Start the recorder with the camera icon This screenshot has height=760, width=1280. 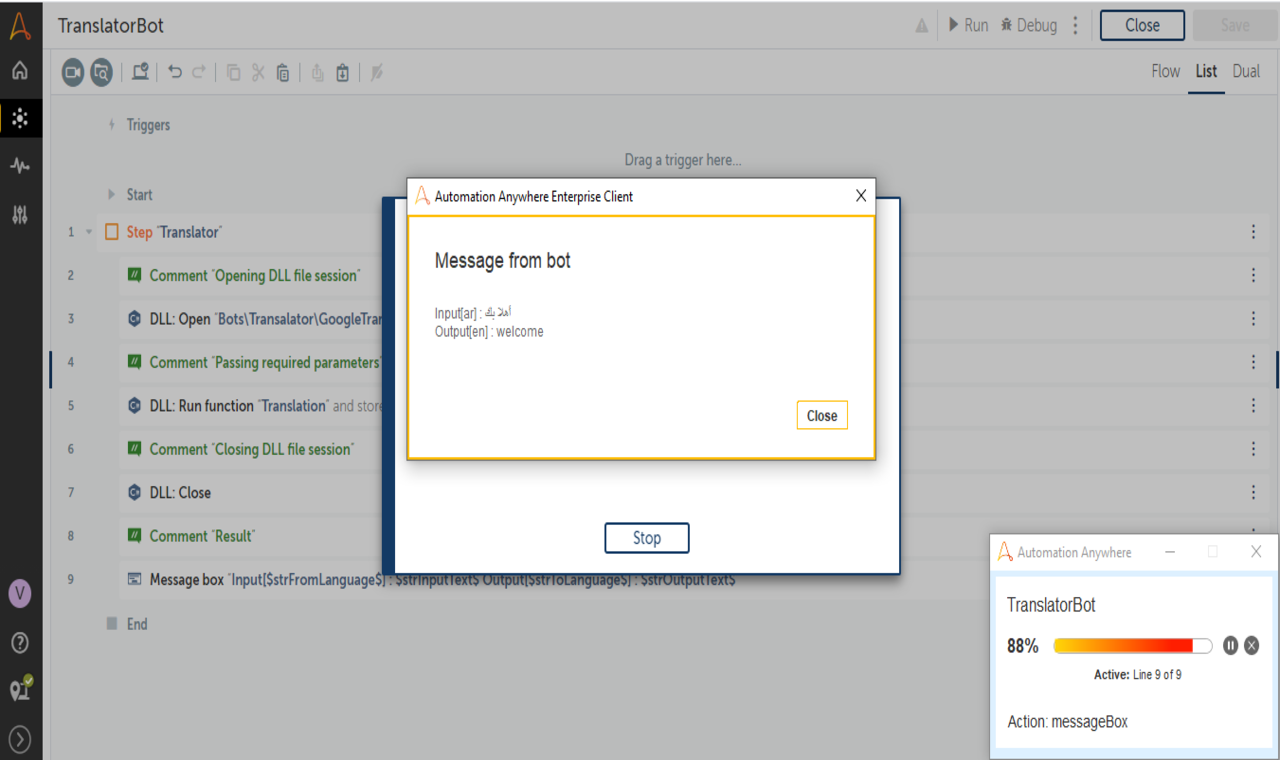pos(73,72)
